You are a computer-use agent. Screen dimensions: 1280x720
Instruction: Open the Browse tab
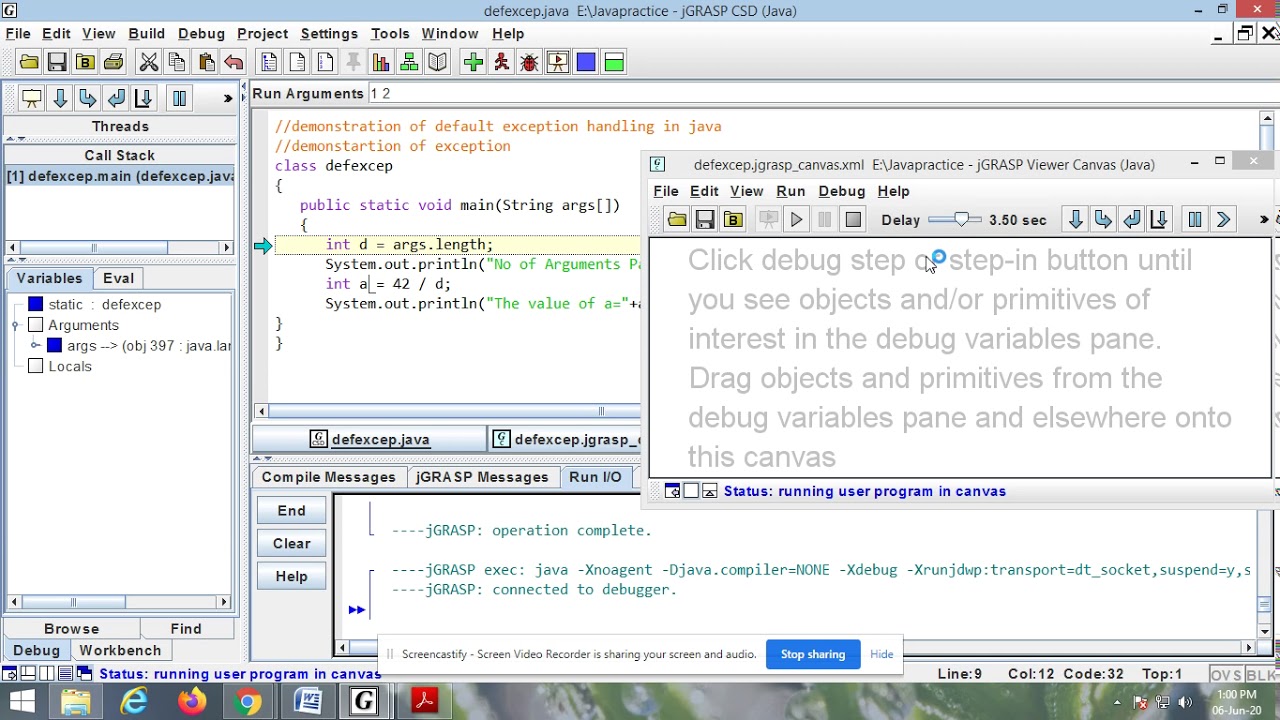[71, 629]
